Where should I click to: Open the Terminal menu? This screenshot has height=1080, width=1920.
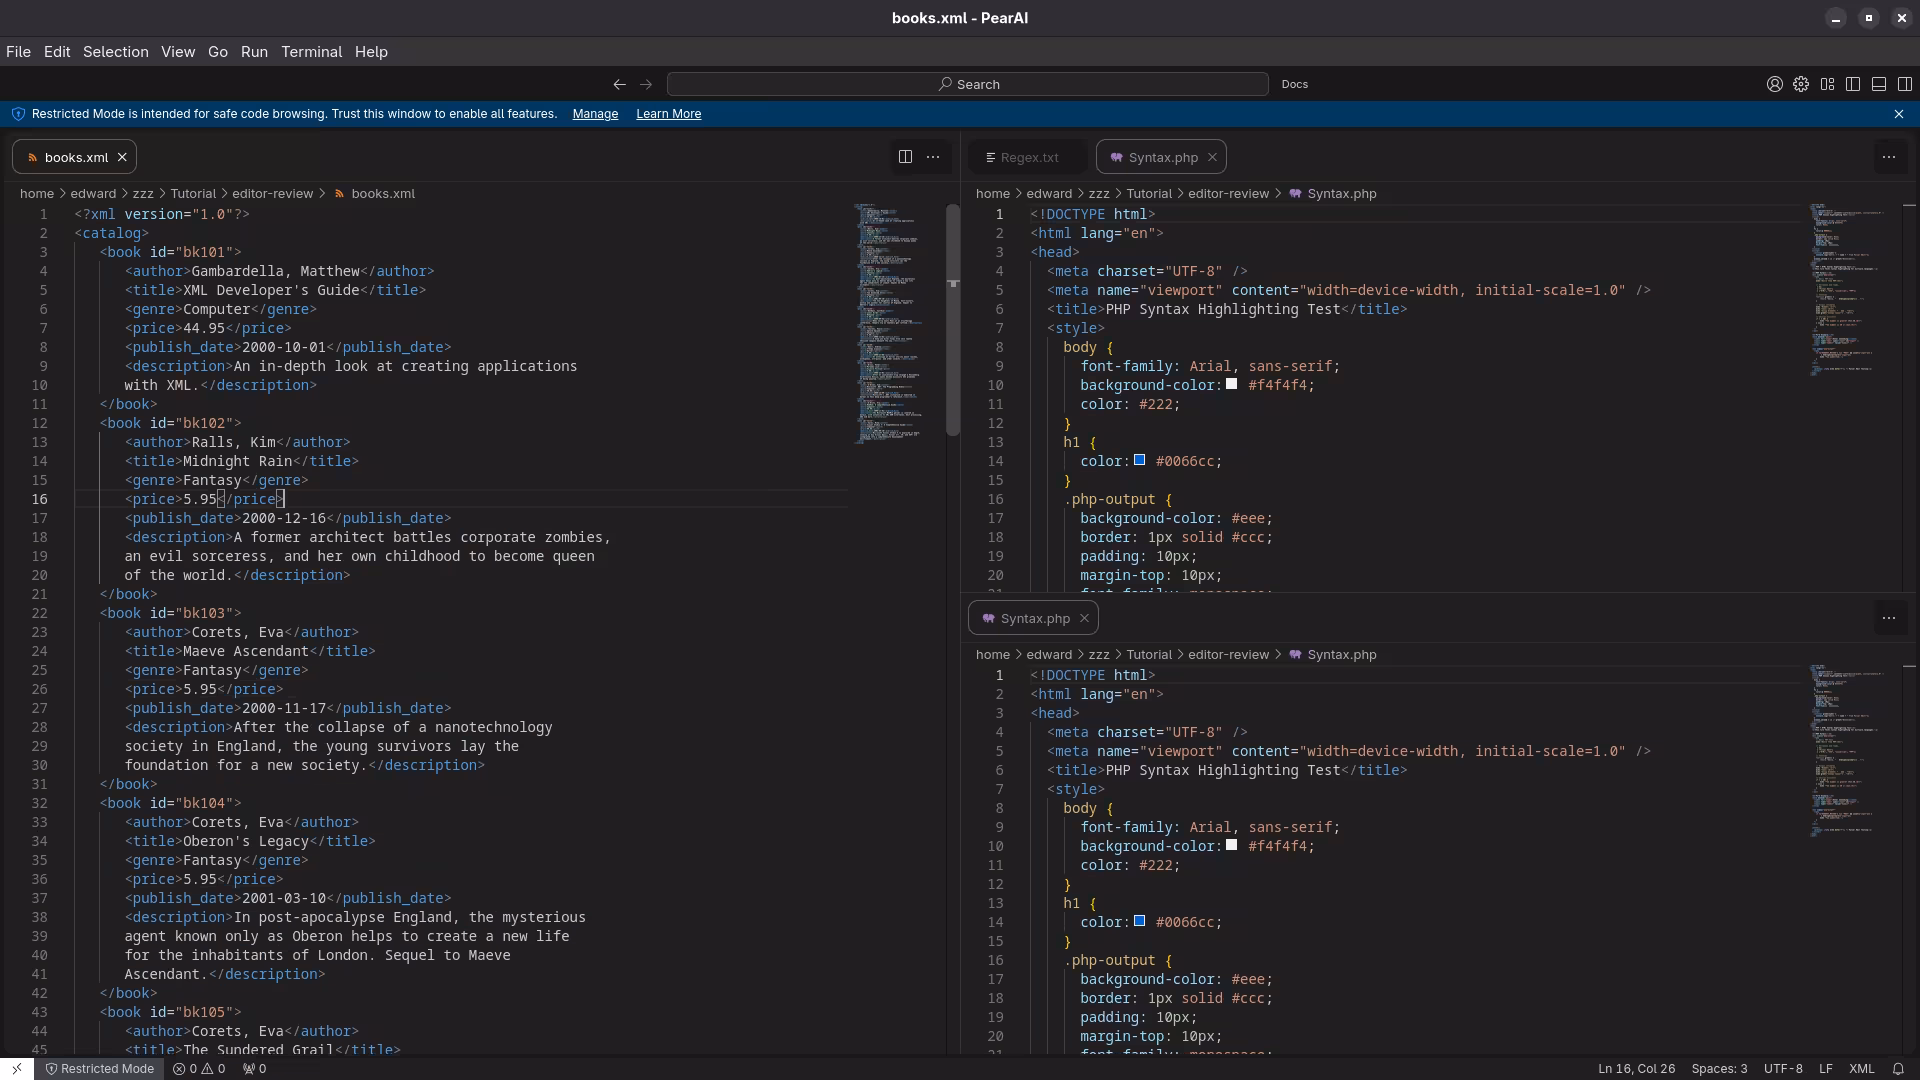tap(311, 52)
